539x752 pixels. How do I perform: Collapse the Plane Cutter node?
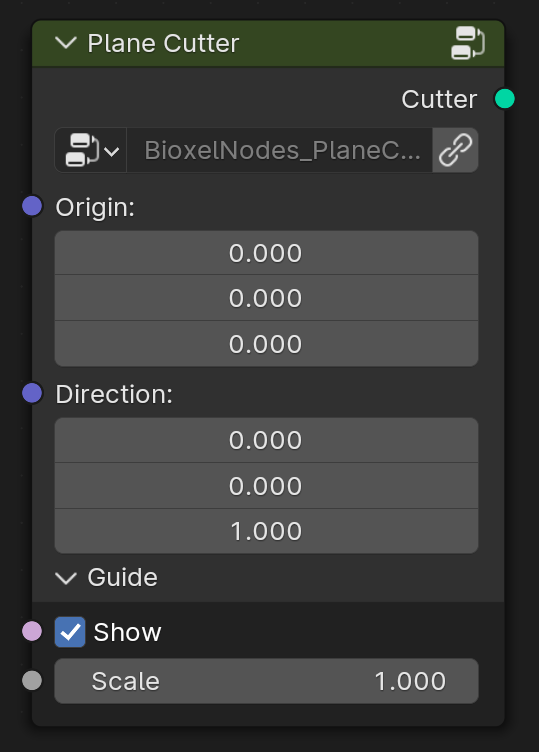66,43
